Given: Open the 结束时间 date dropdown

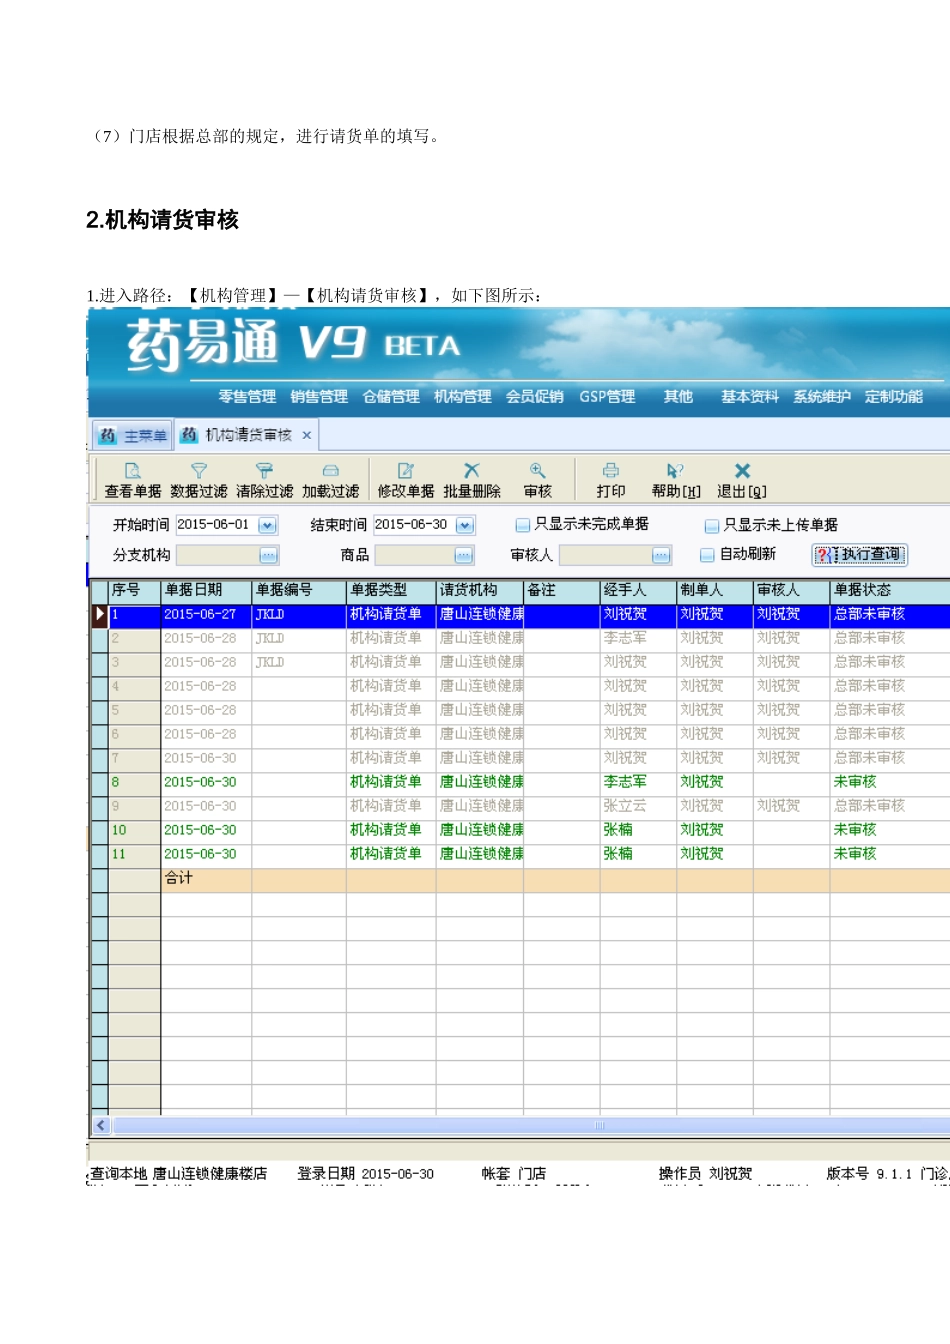Looking at the screenshot, I should (465, 525).
